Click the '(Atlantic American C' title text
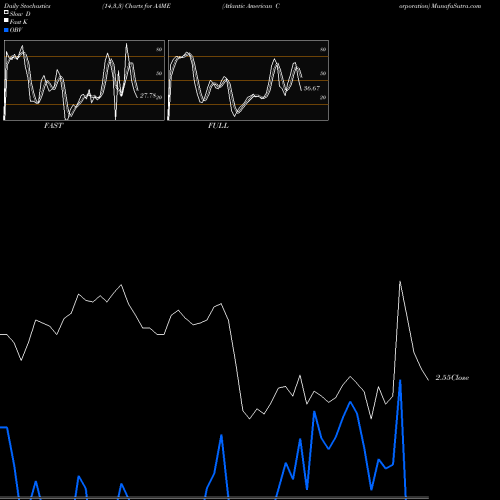 click(x=251, y=6)
